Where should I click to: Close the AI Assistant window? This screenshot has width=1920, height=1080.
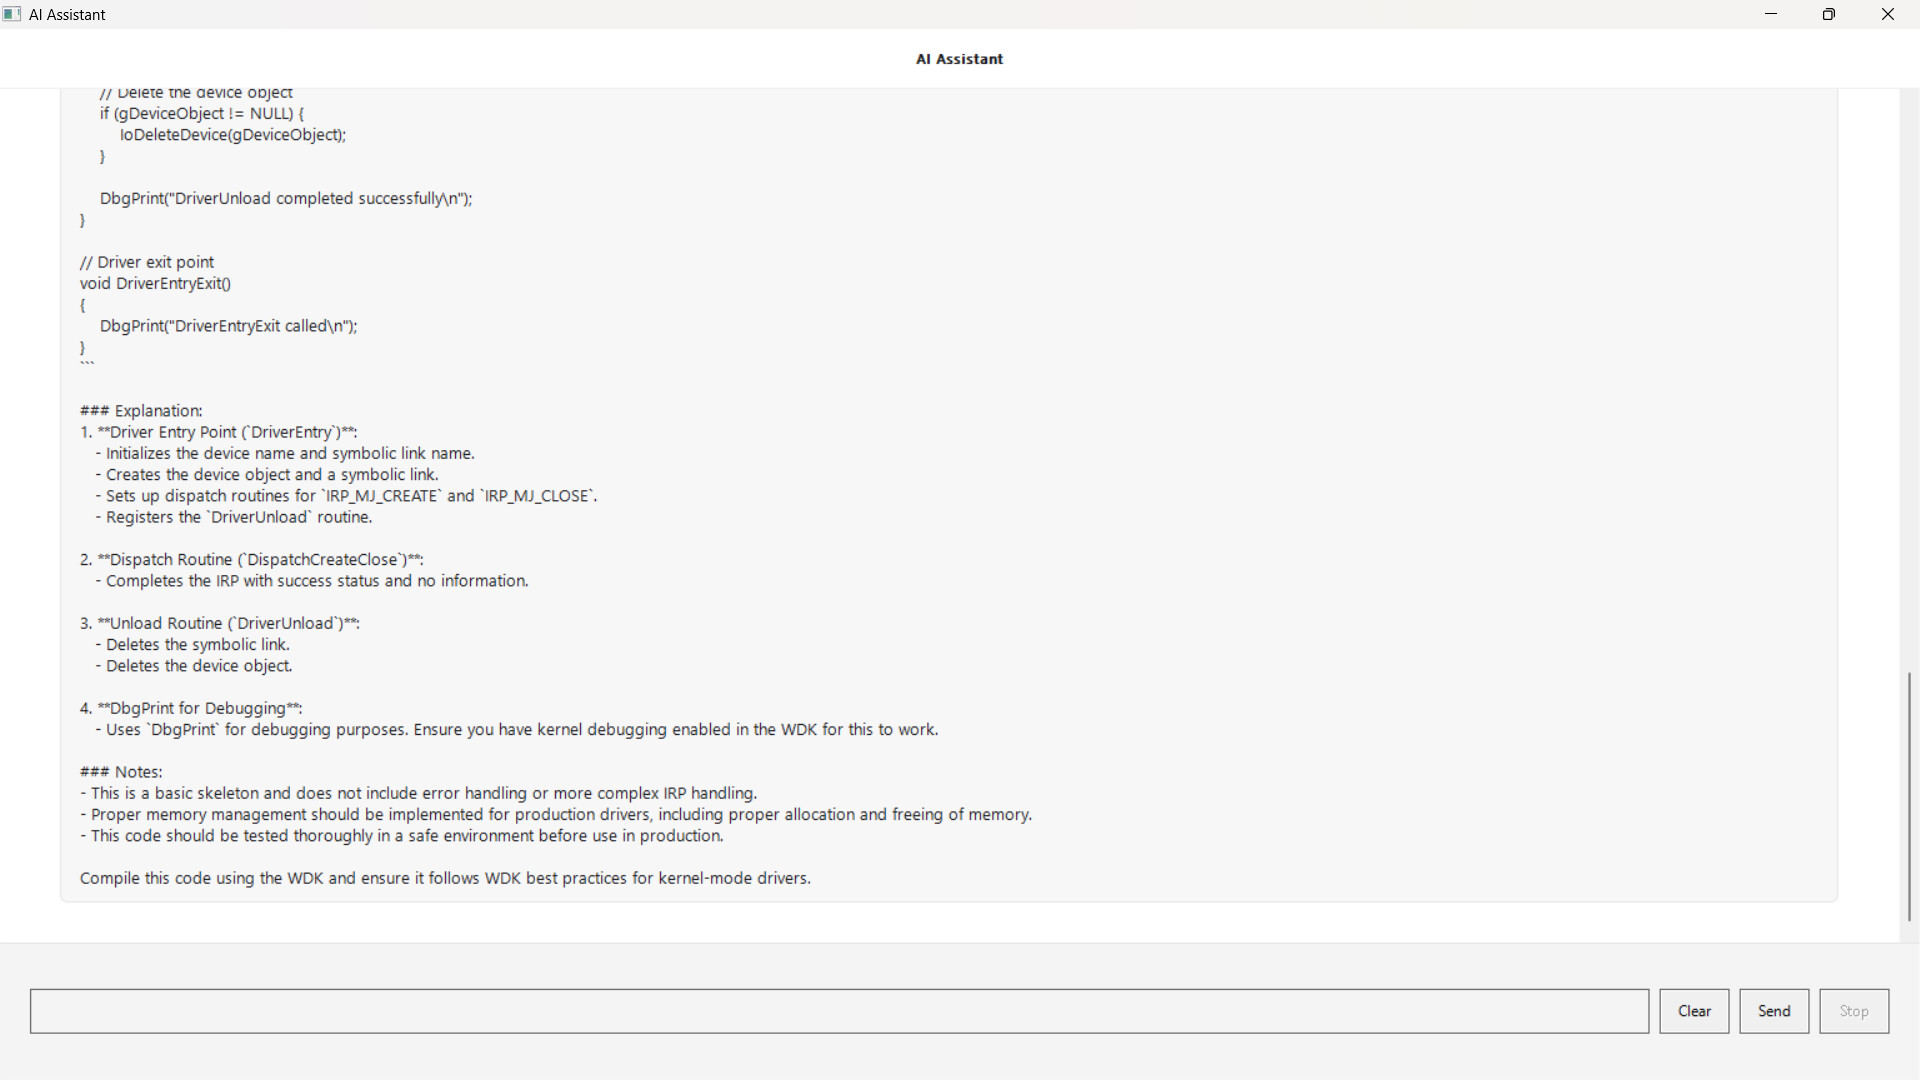pyautogui.click(x=1888, y=14)
